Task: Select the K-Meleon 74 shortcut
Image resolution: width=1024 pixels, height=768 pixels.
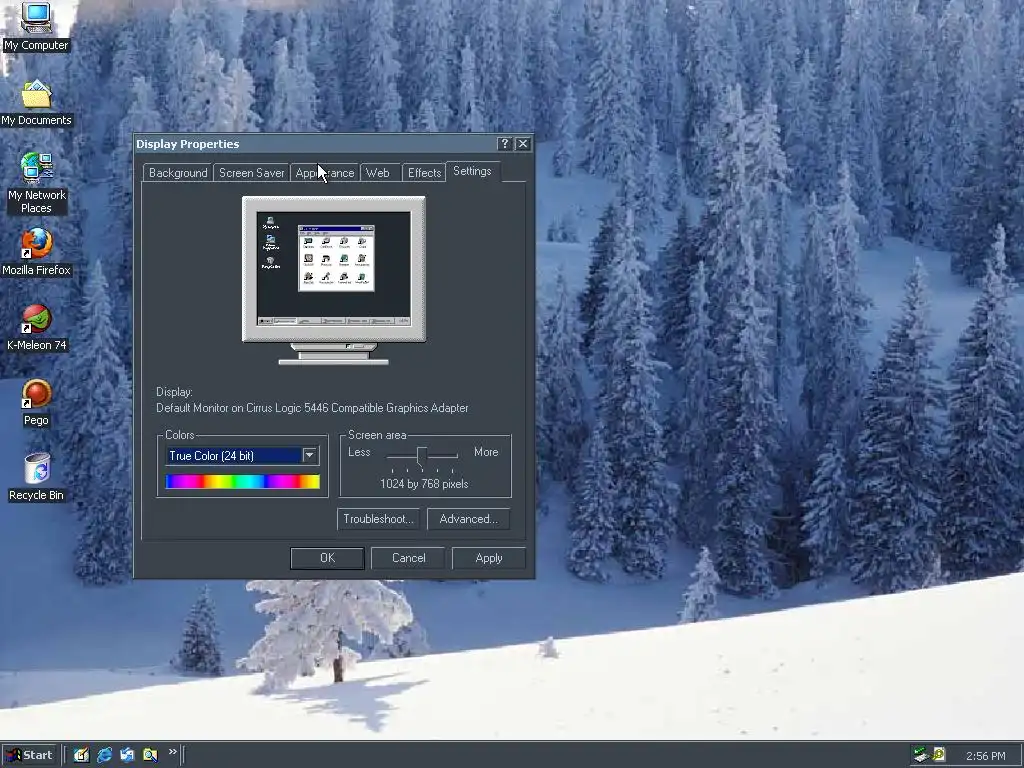Action: tap(36, 328)
